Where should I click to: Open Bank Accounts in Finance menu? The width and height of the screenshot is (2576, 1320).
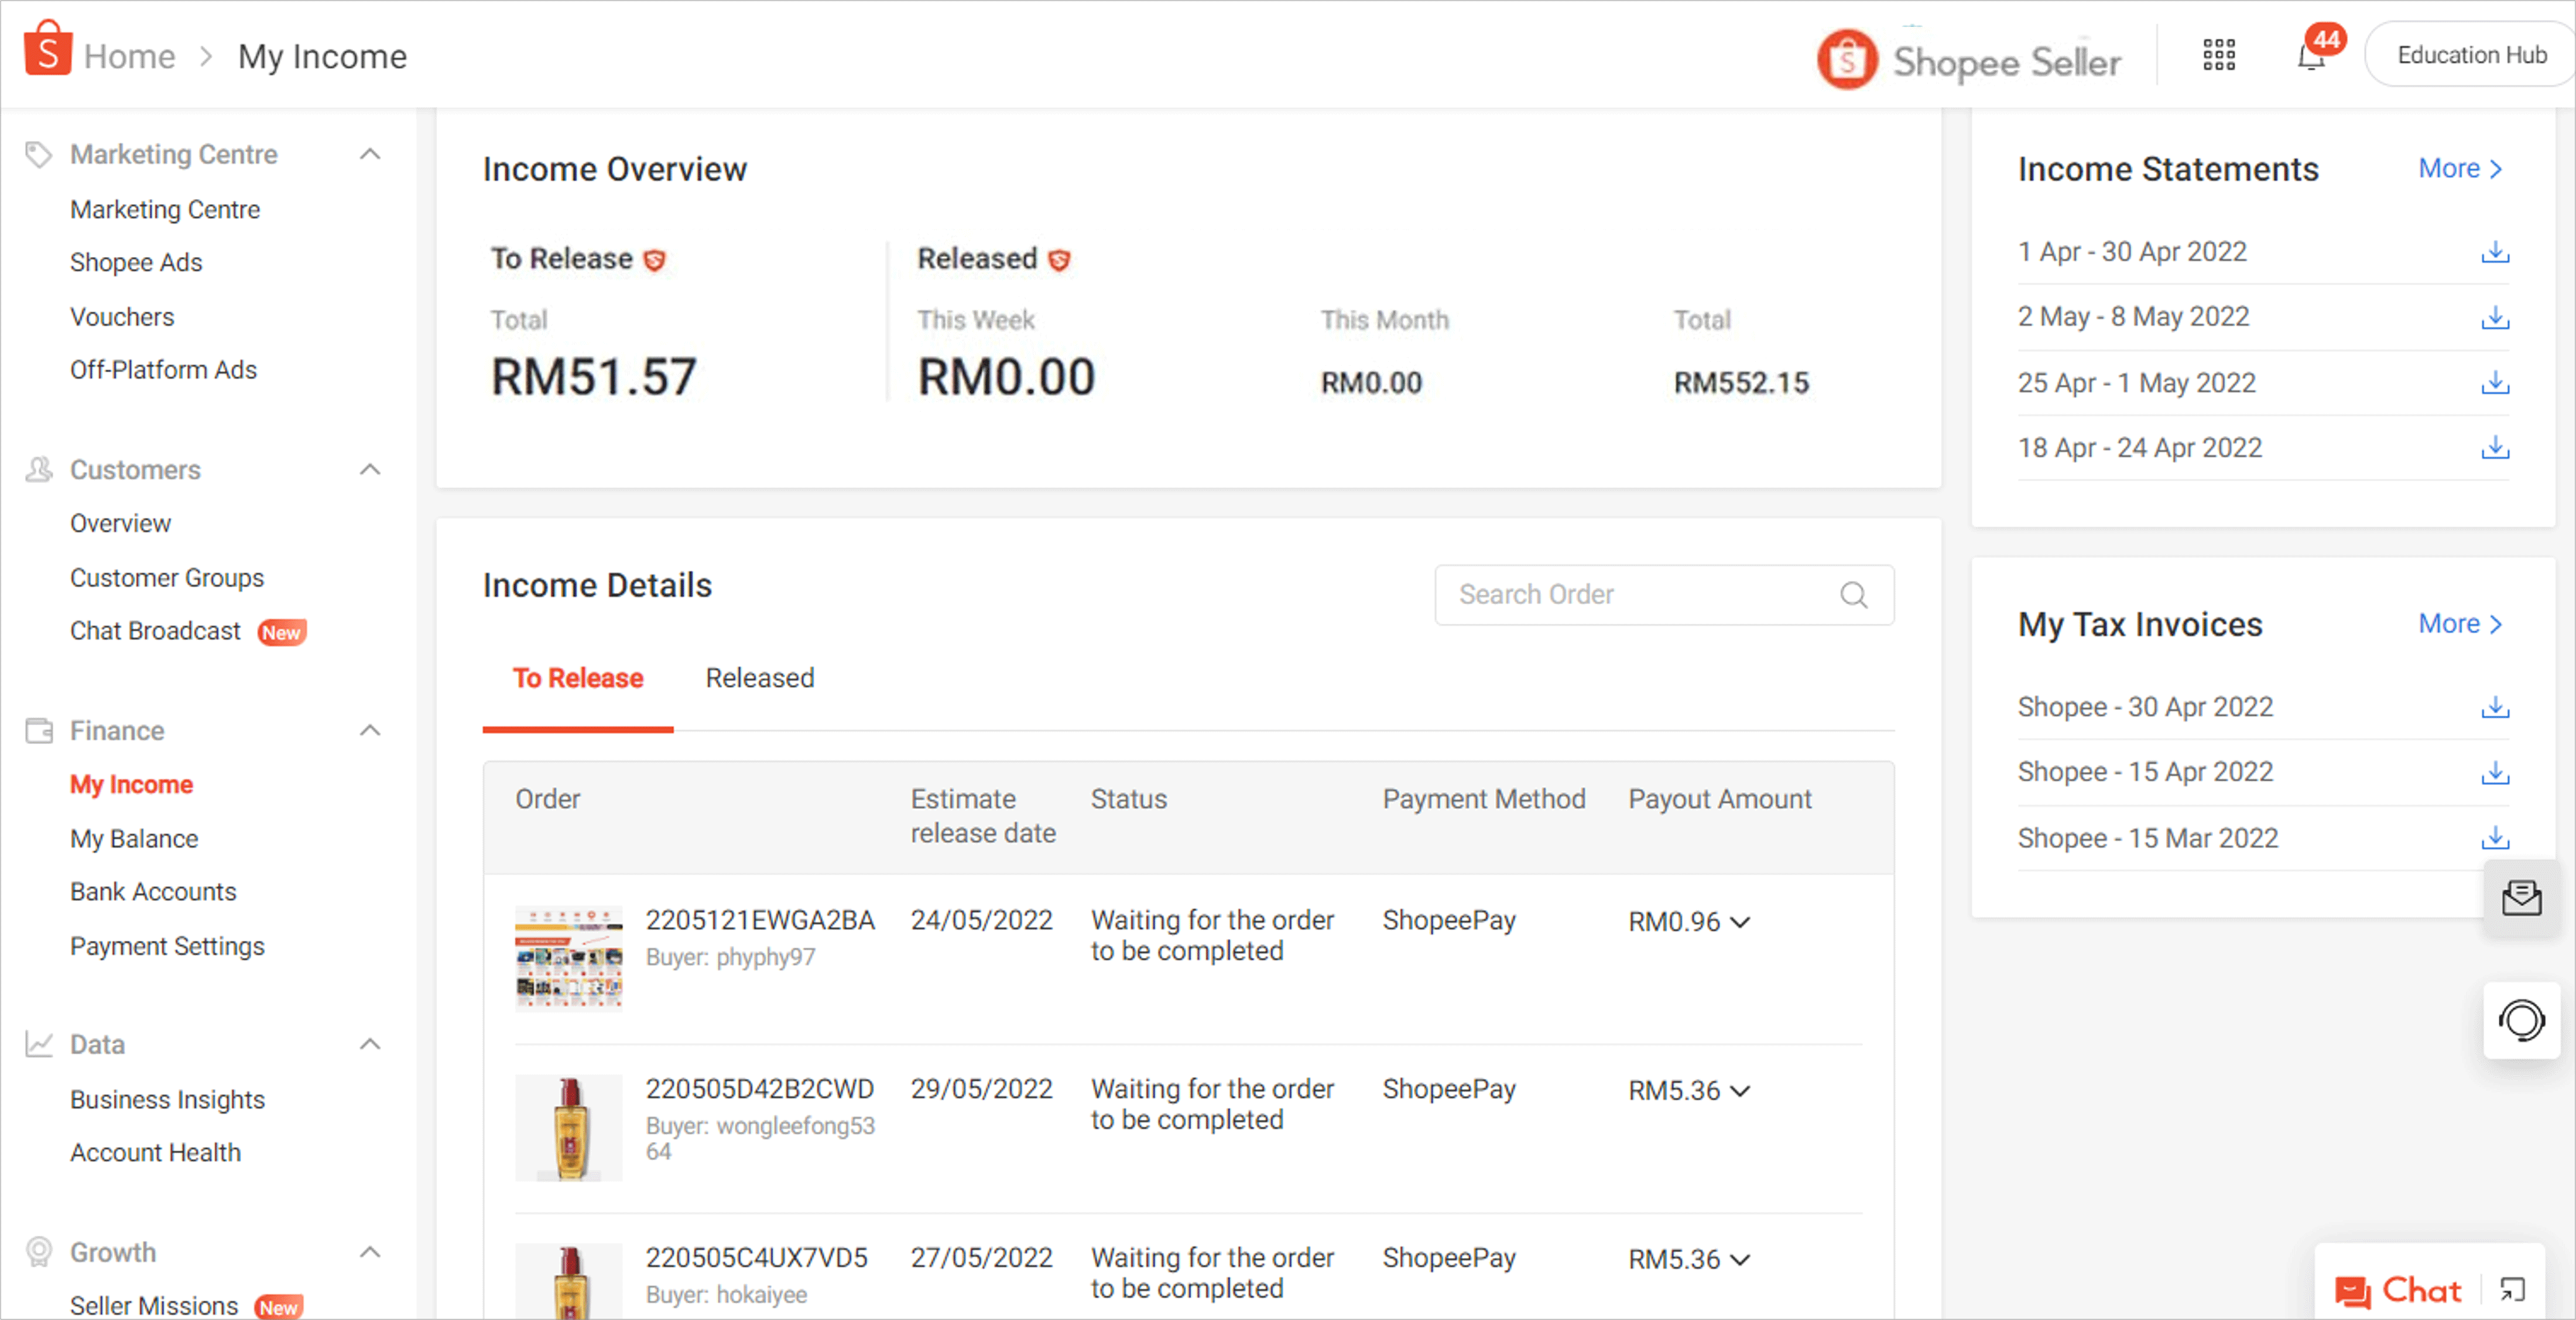[x=153, y=892]
